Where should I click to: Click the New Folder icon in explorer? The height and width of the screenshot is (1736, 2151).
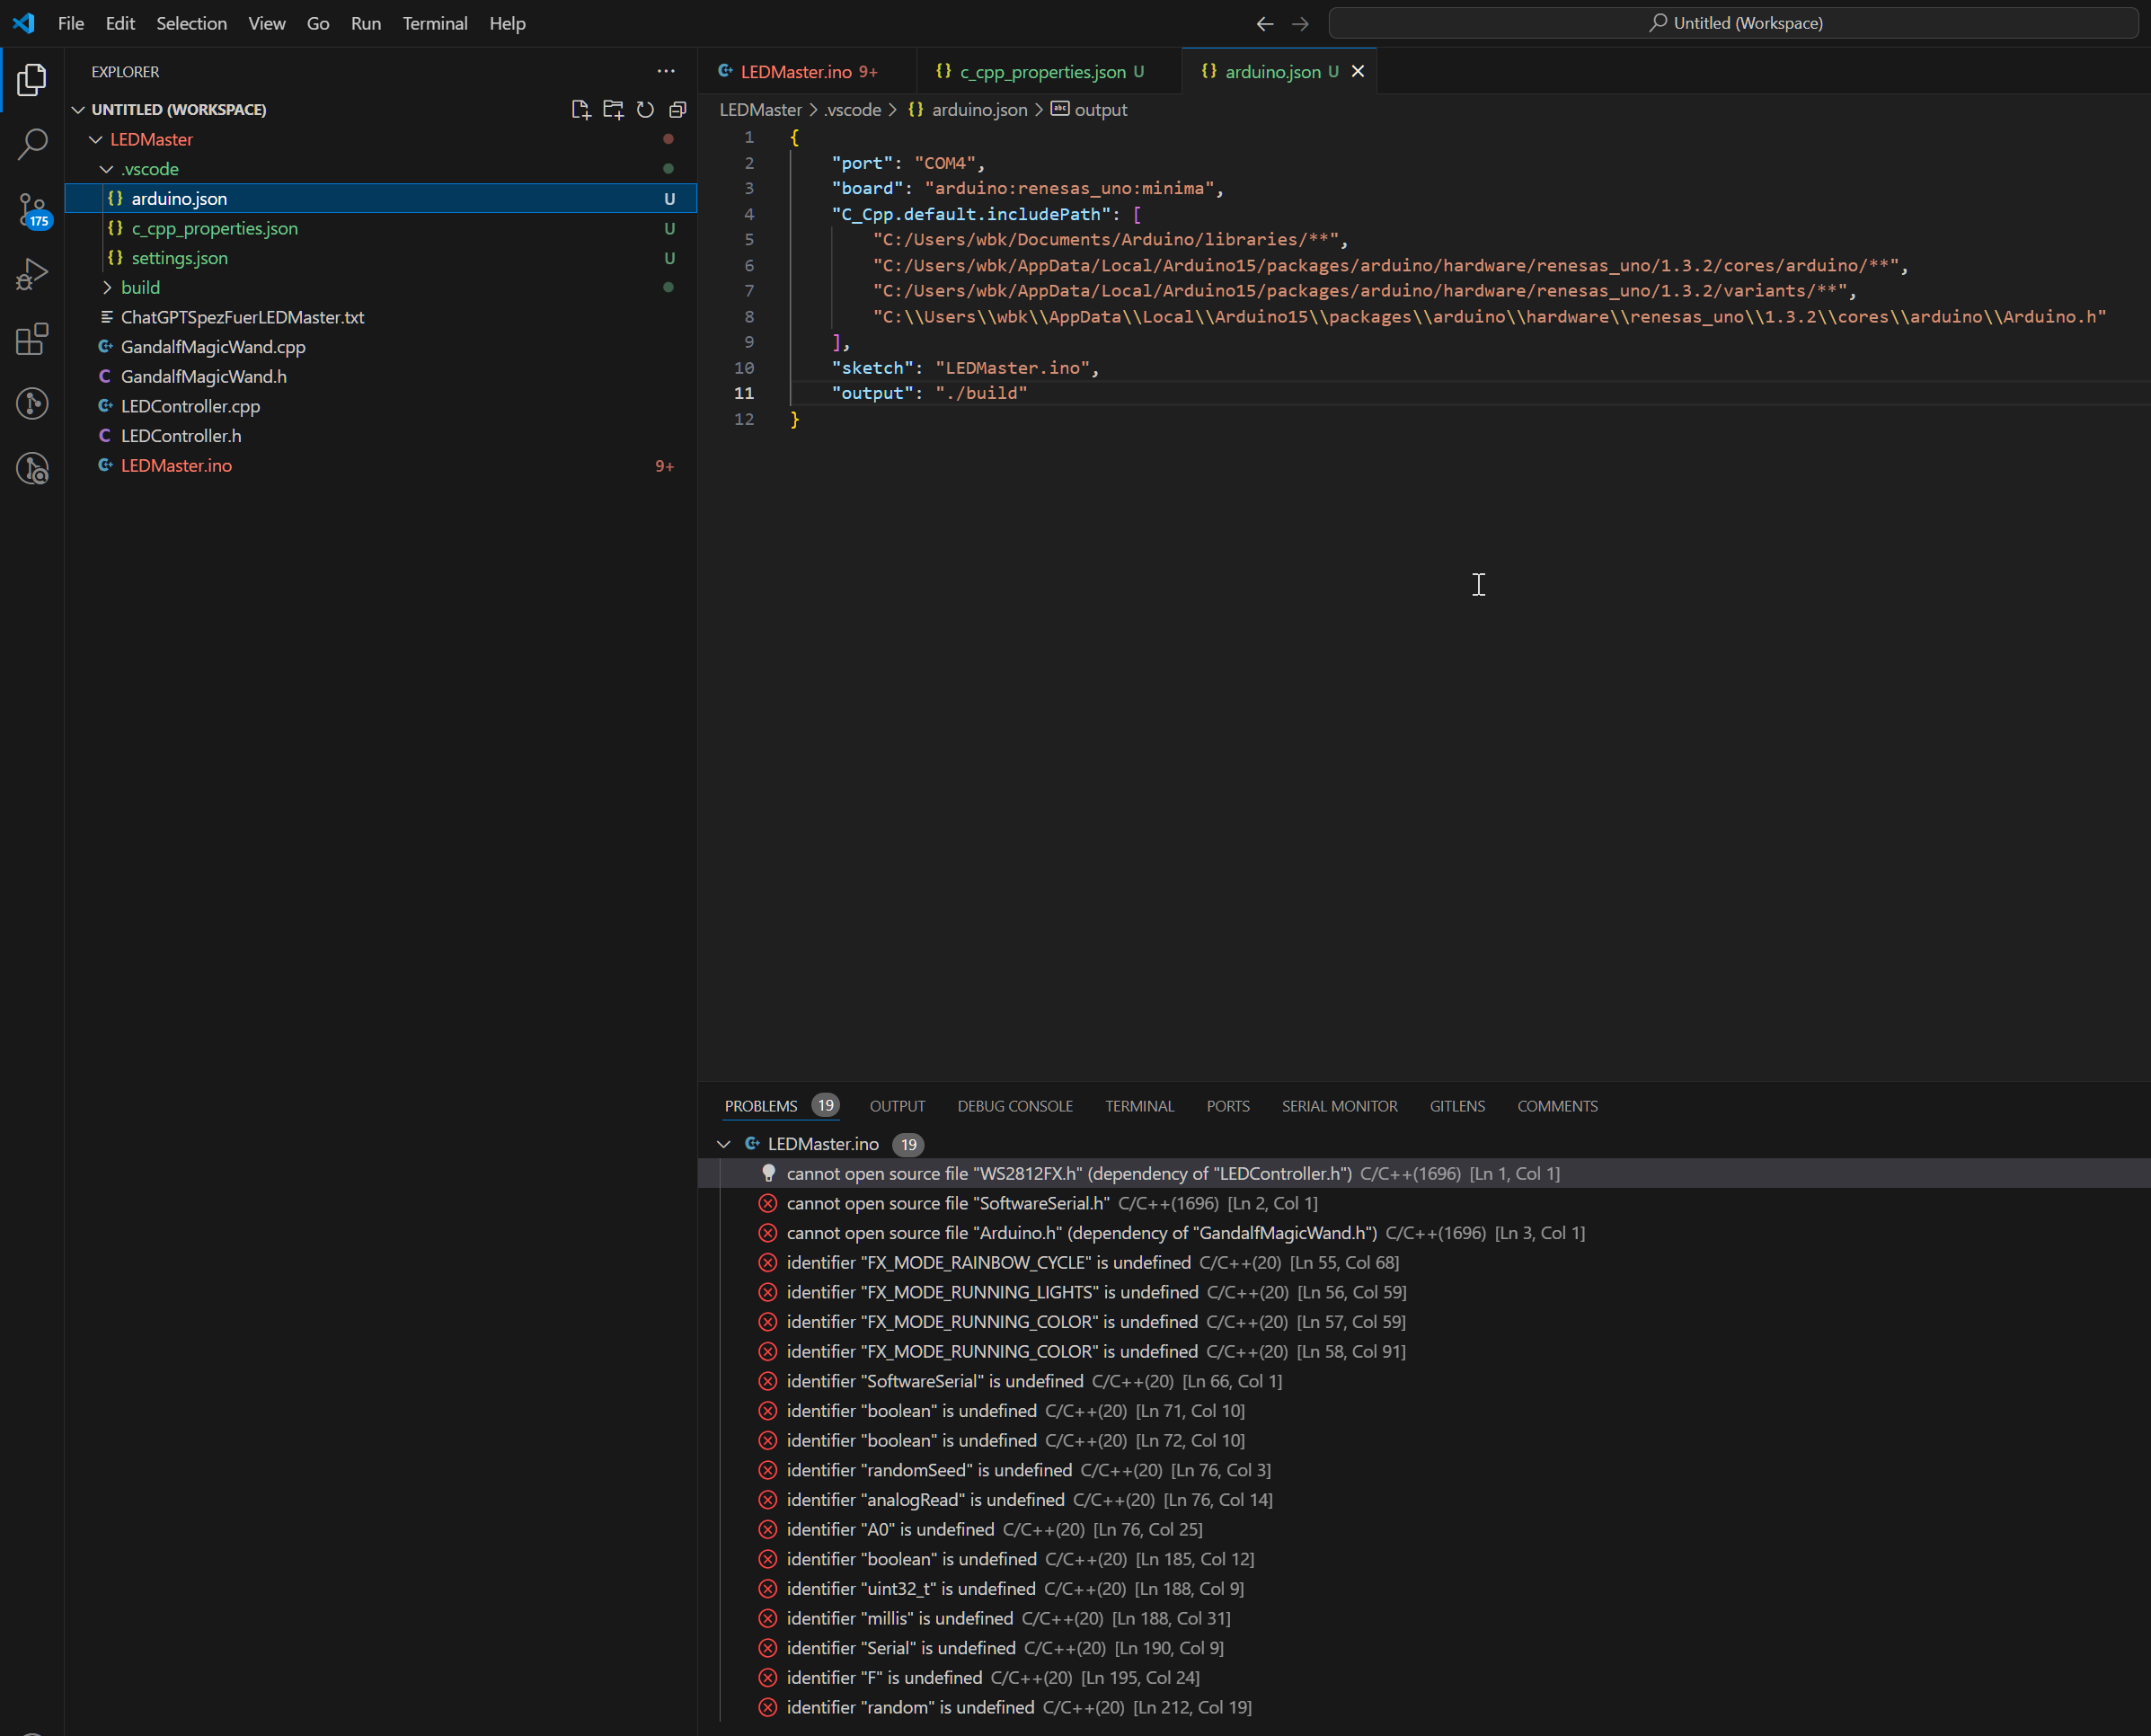click(613, 110)
